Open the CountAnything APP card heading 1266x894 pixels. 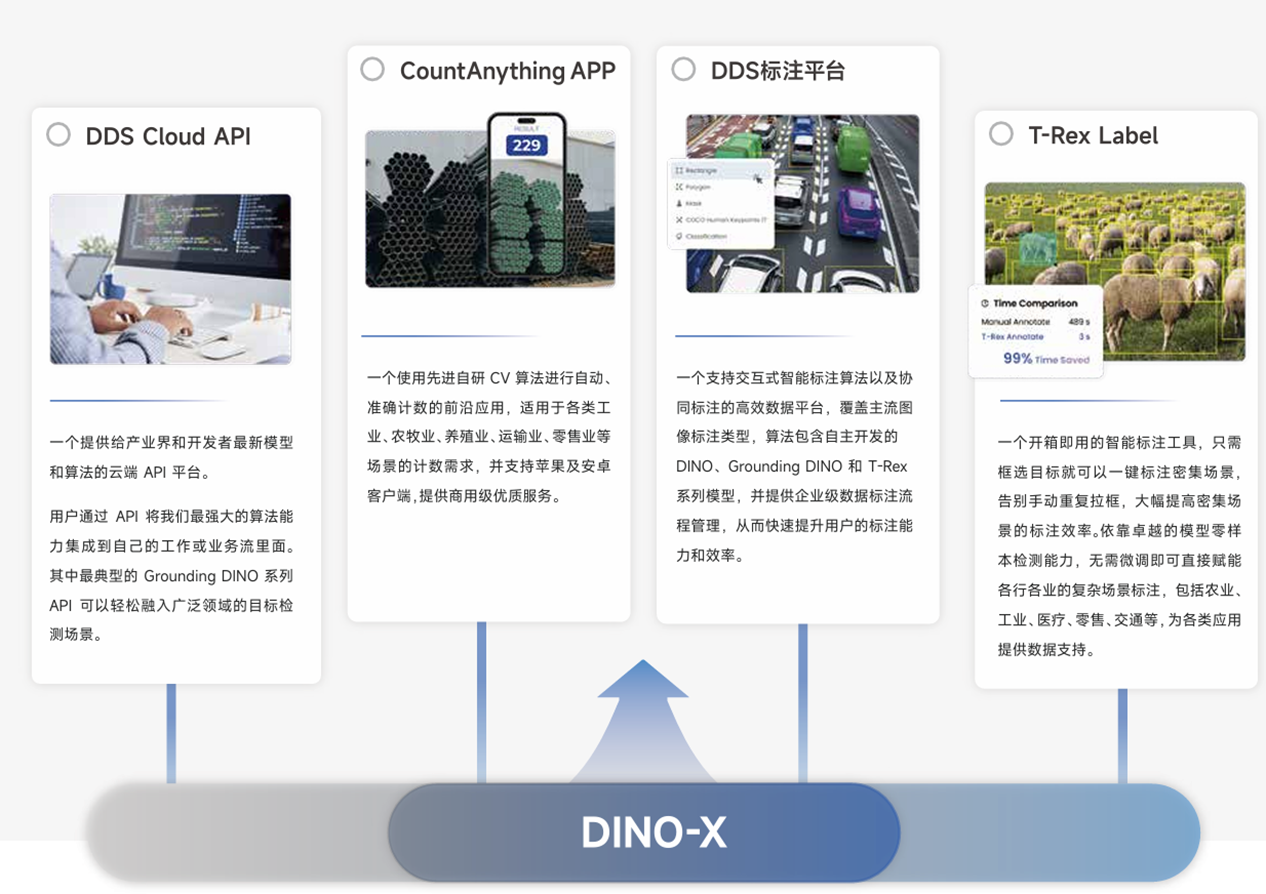[510, 70]
